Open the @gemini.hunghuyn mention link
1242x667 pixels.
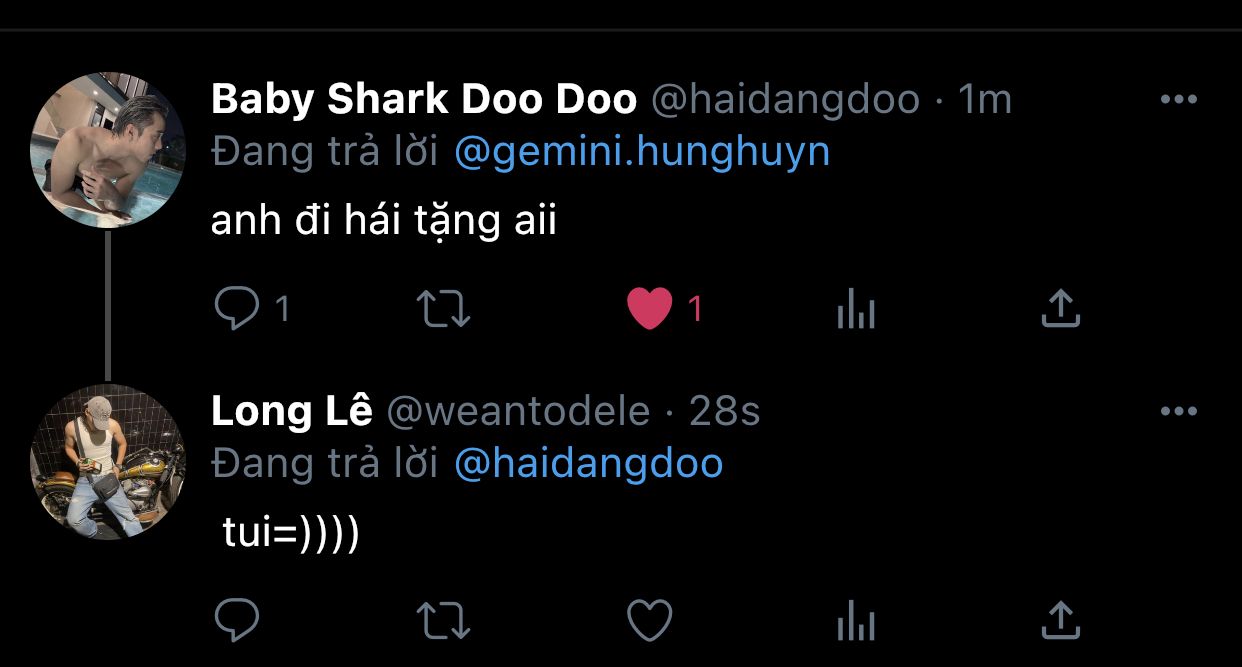point(642,153)
